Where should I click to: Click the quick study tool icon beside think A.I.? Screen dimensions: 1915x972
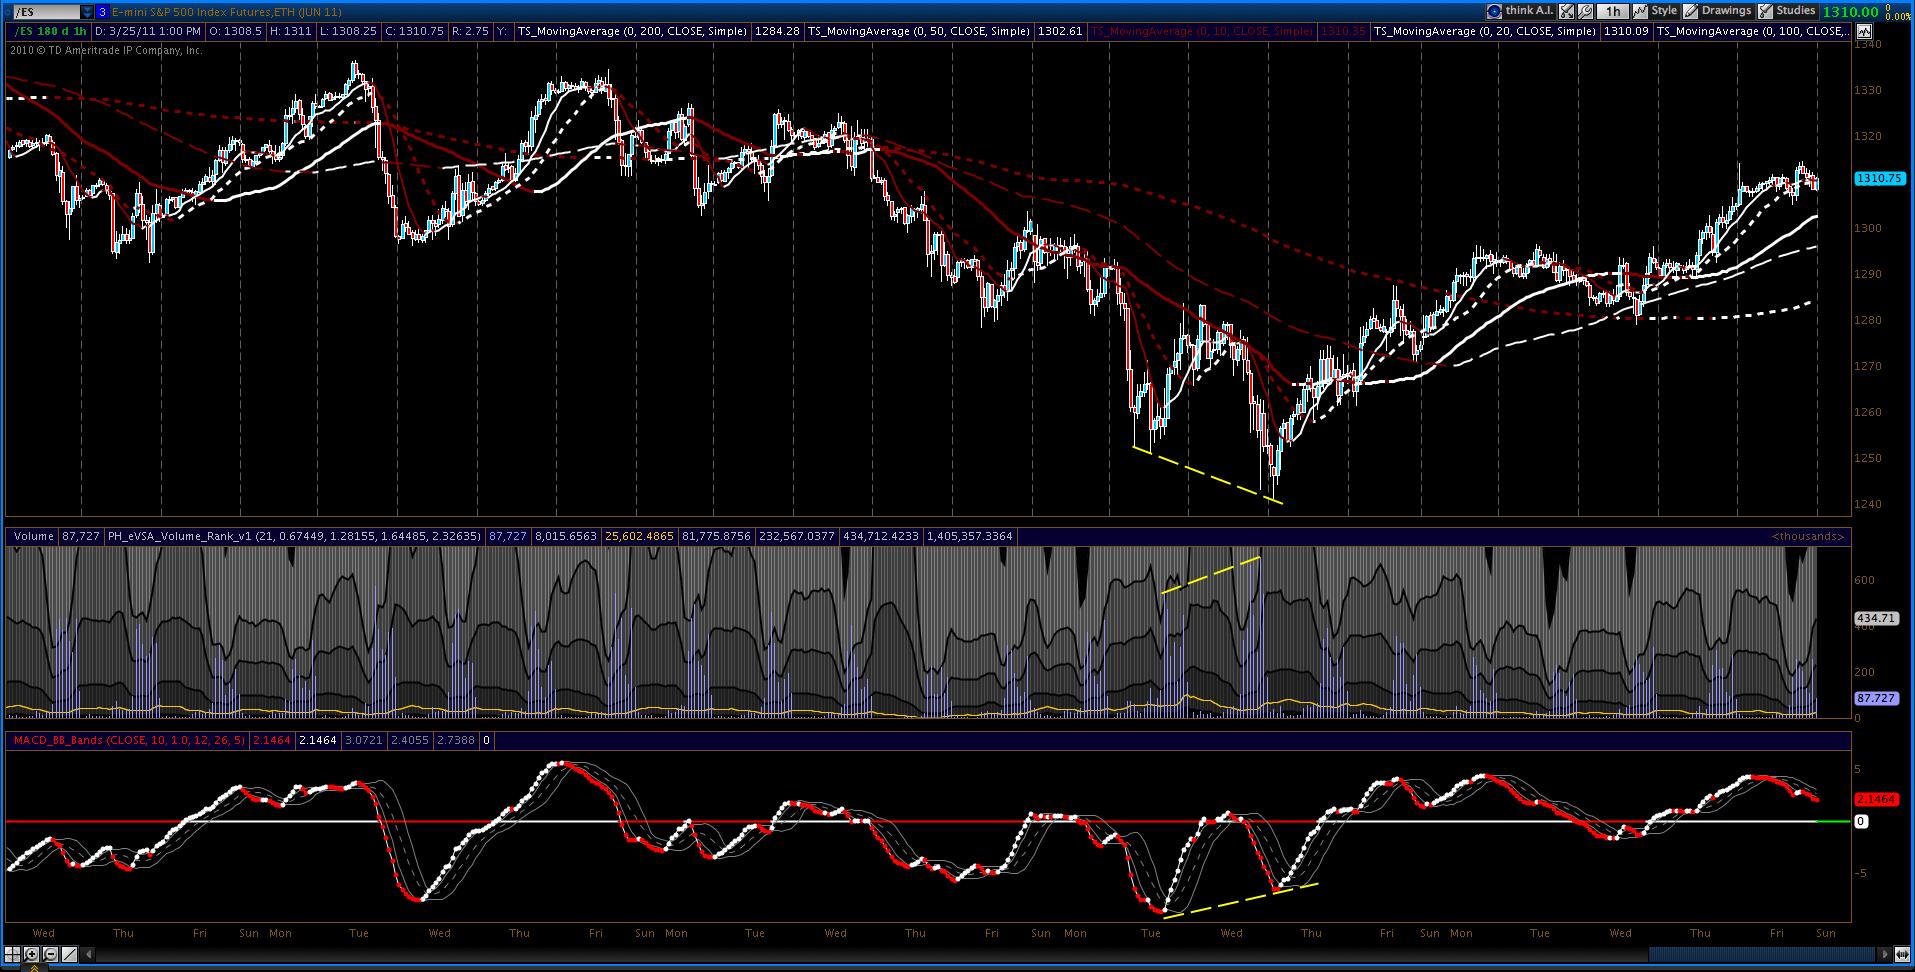[x=1566, y=11]
